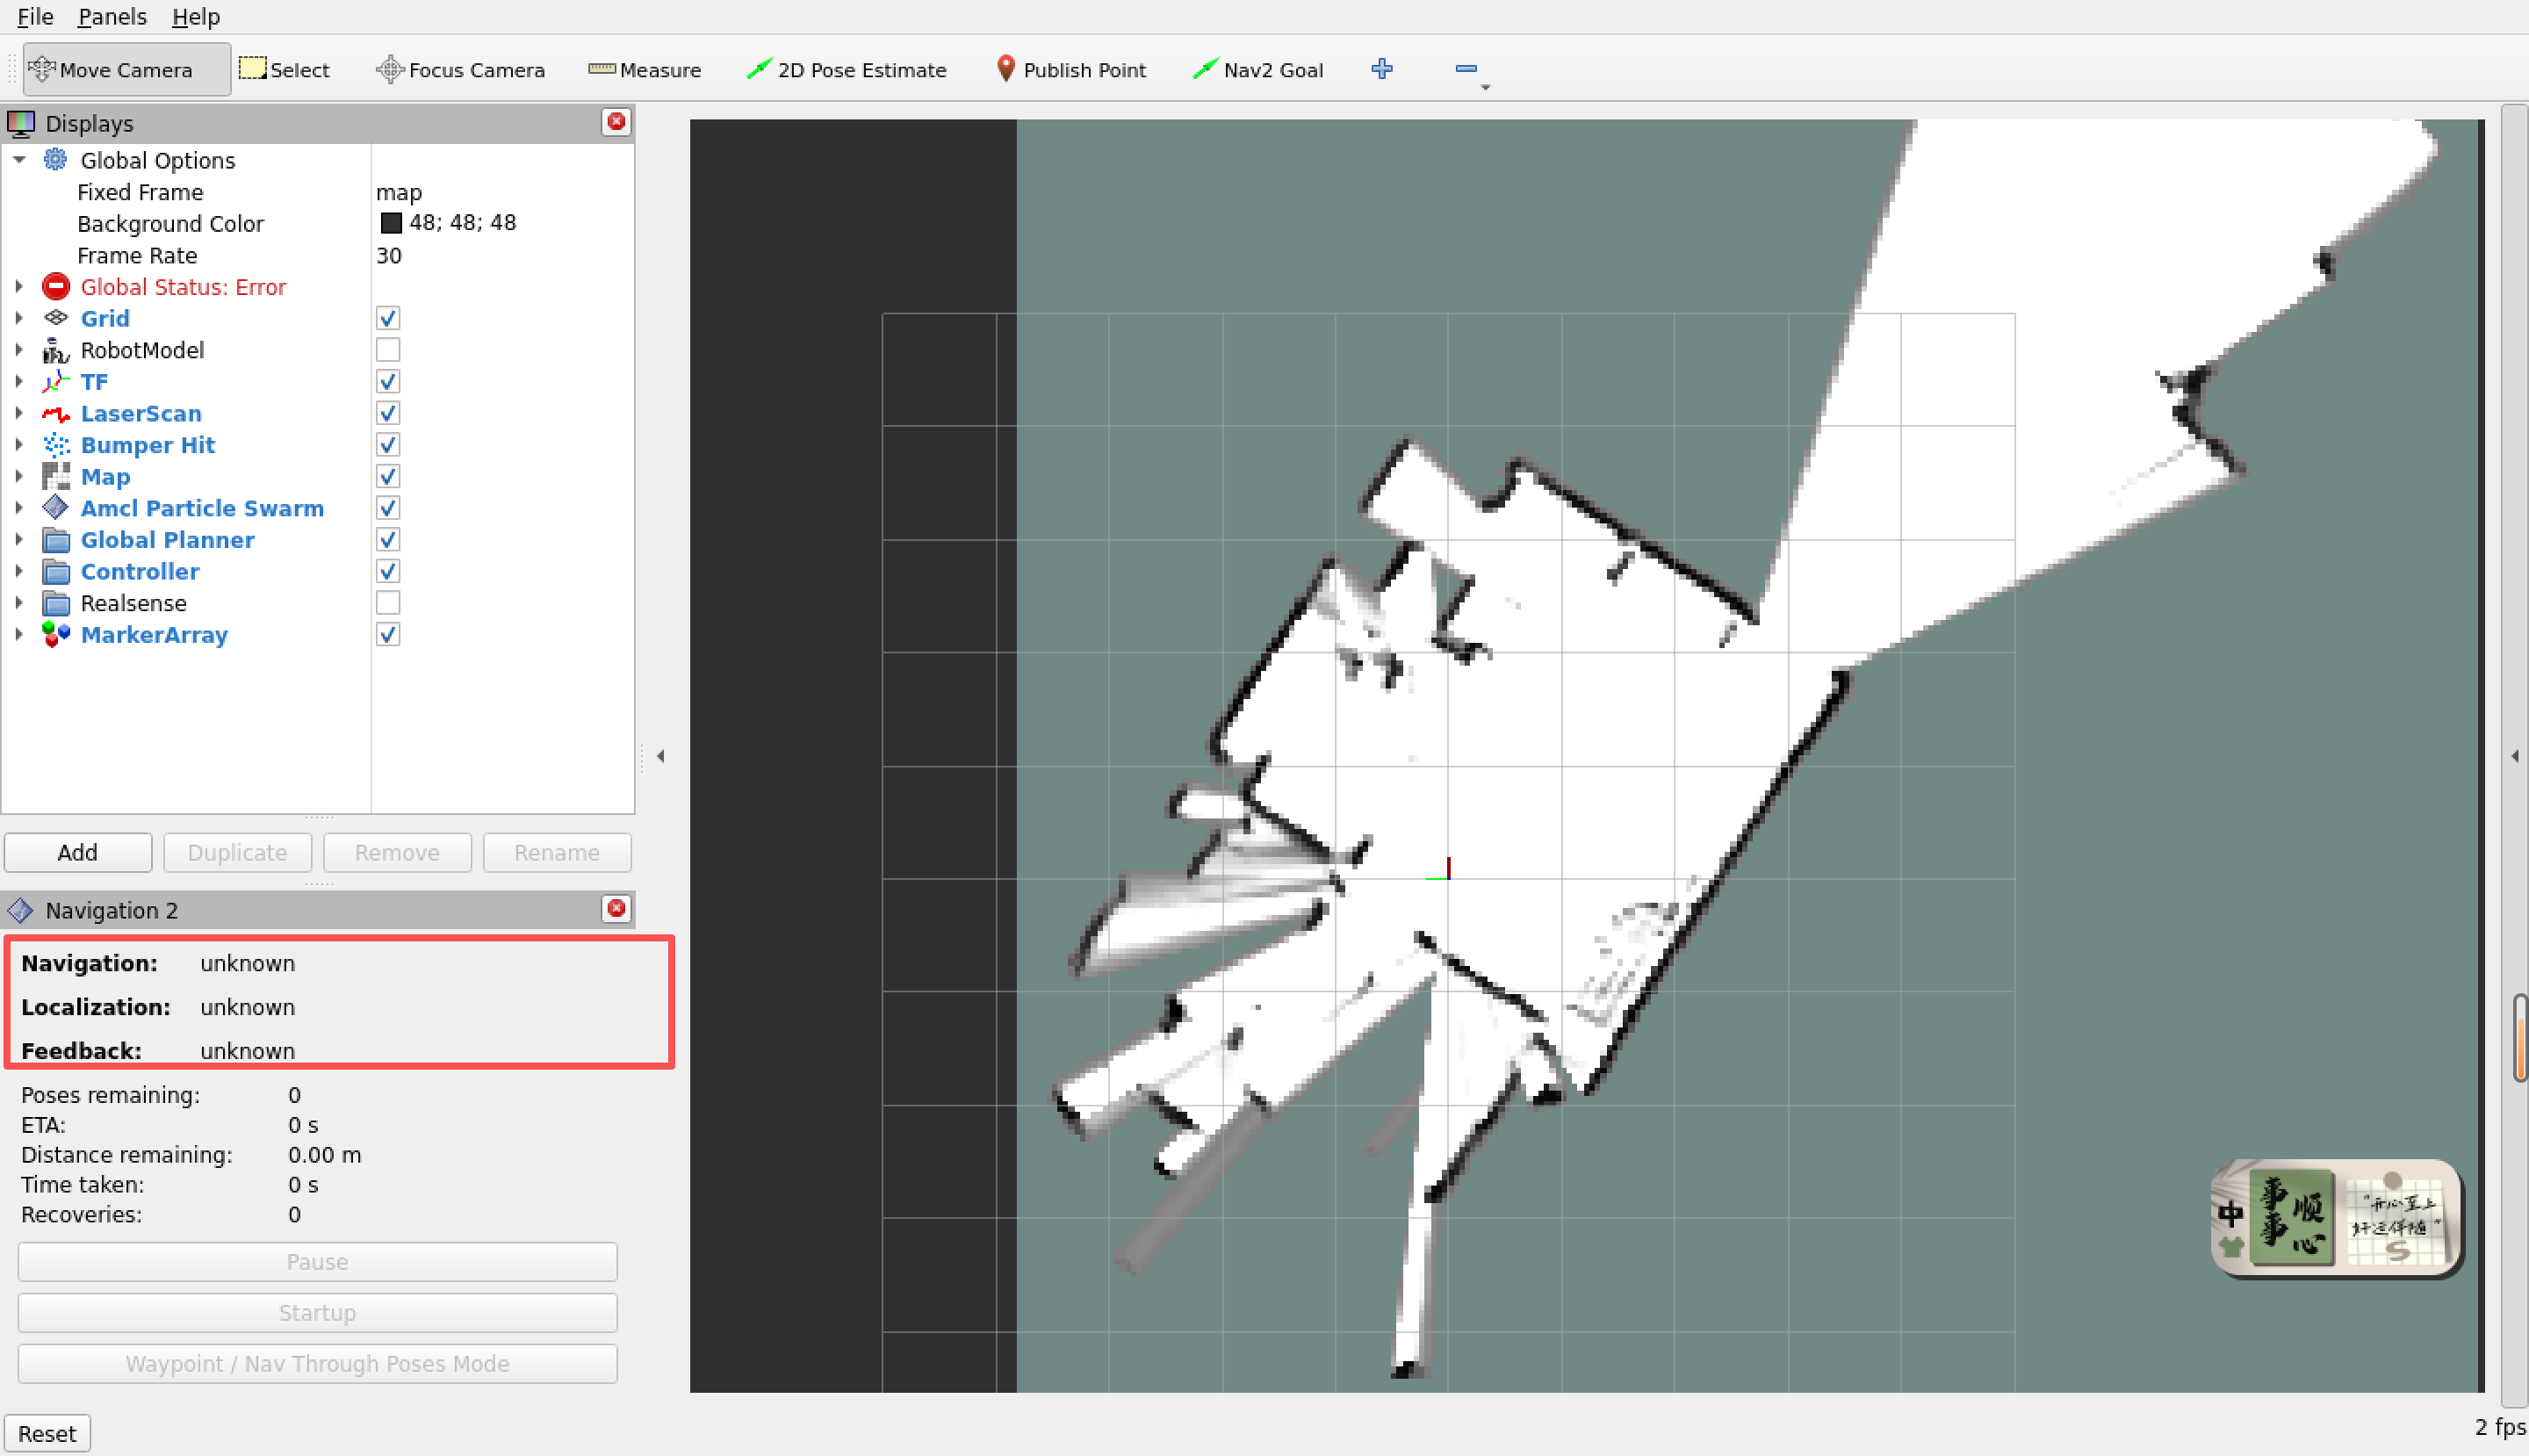Check the Realsense display checkbox
This screenshot has width=2529, height=1456.
(388, 603)
